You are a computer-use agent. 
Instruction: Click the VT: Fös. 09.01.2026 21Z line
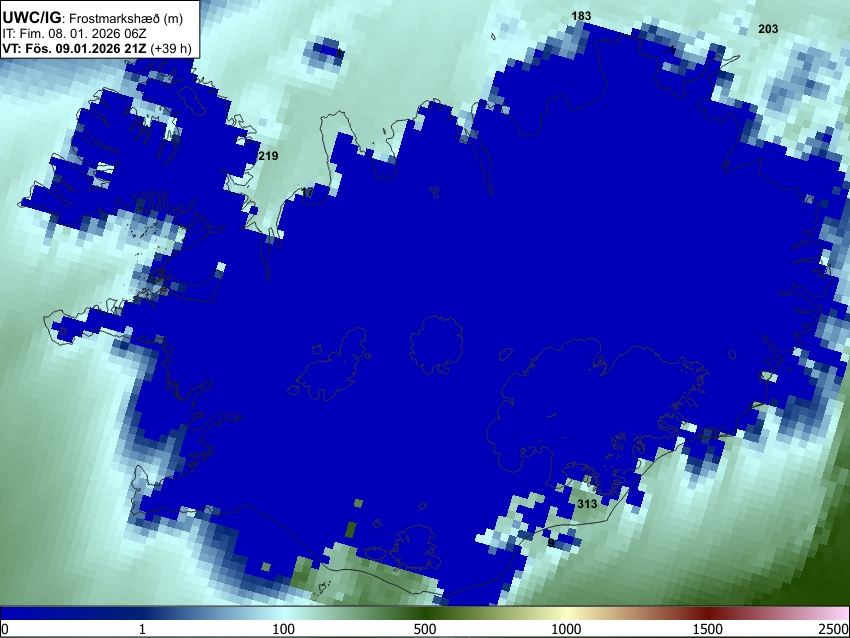coord(96,48)
